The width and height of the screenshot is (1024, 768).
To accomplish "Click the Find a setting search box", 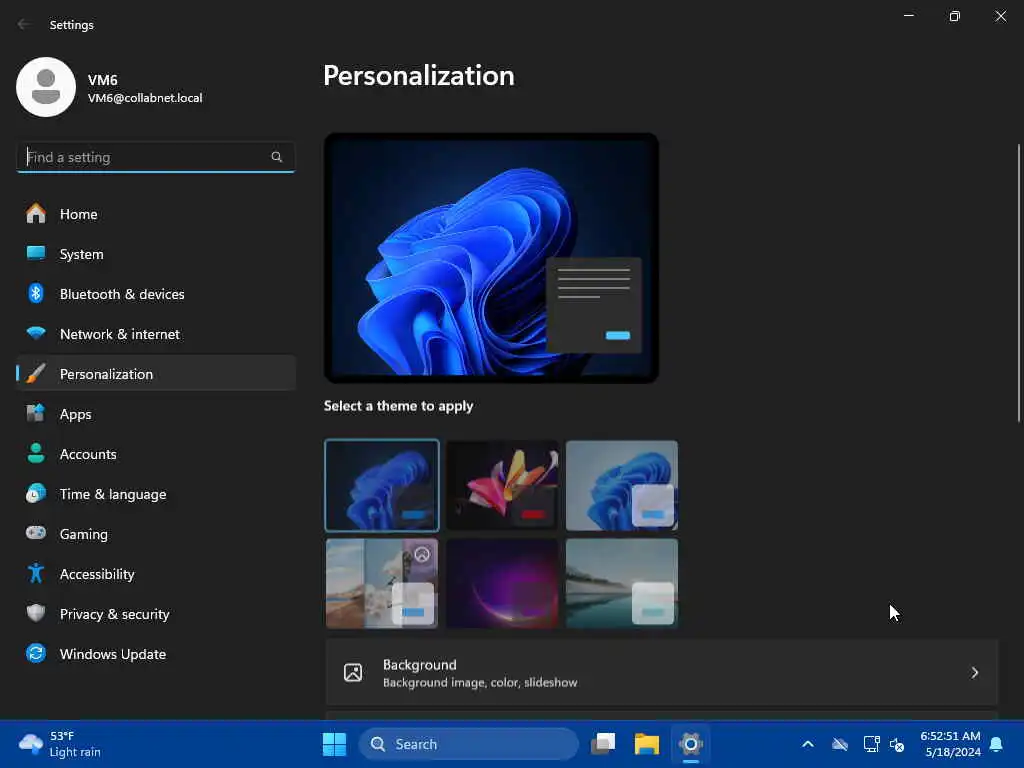I will 155,157.
